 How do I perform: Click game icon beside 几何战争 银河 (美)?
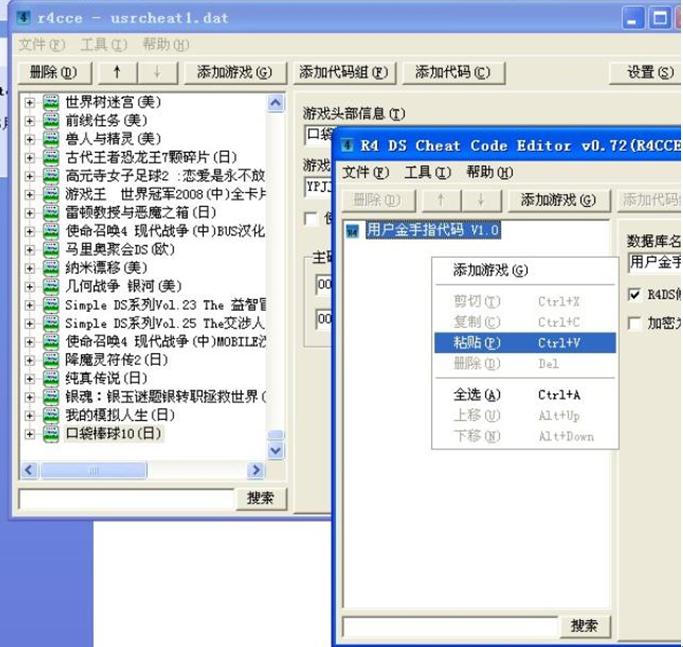click(51, 286)
